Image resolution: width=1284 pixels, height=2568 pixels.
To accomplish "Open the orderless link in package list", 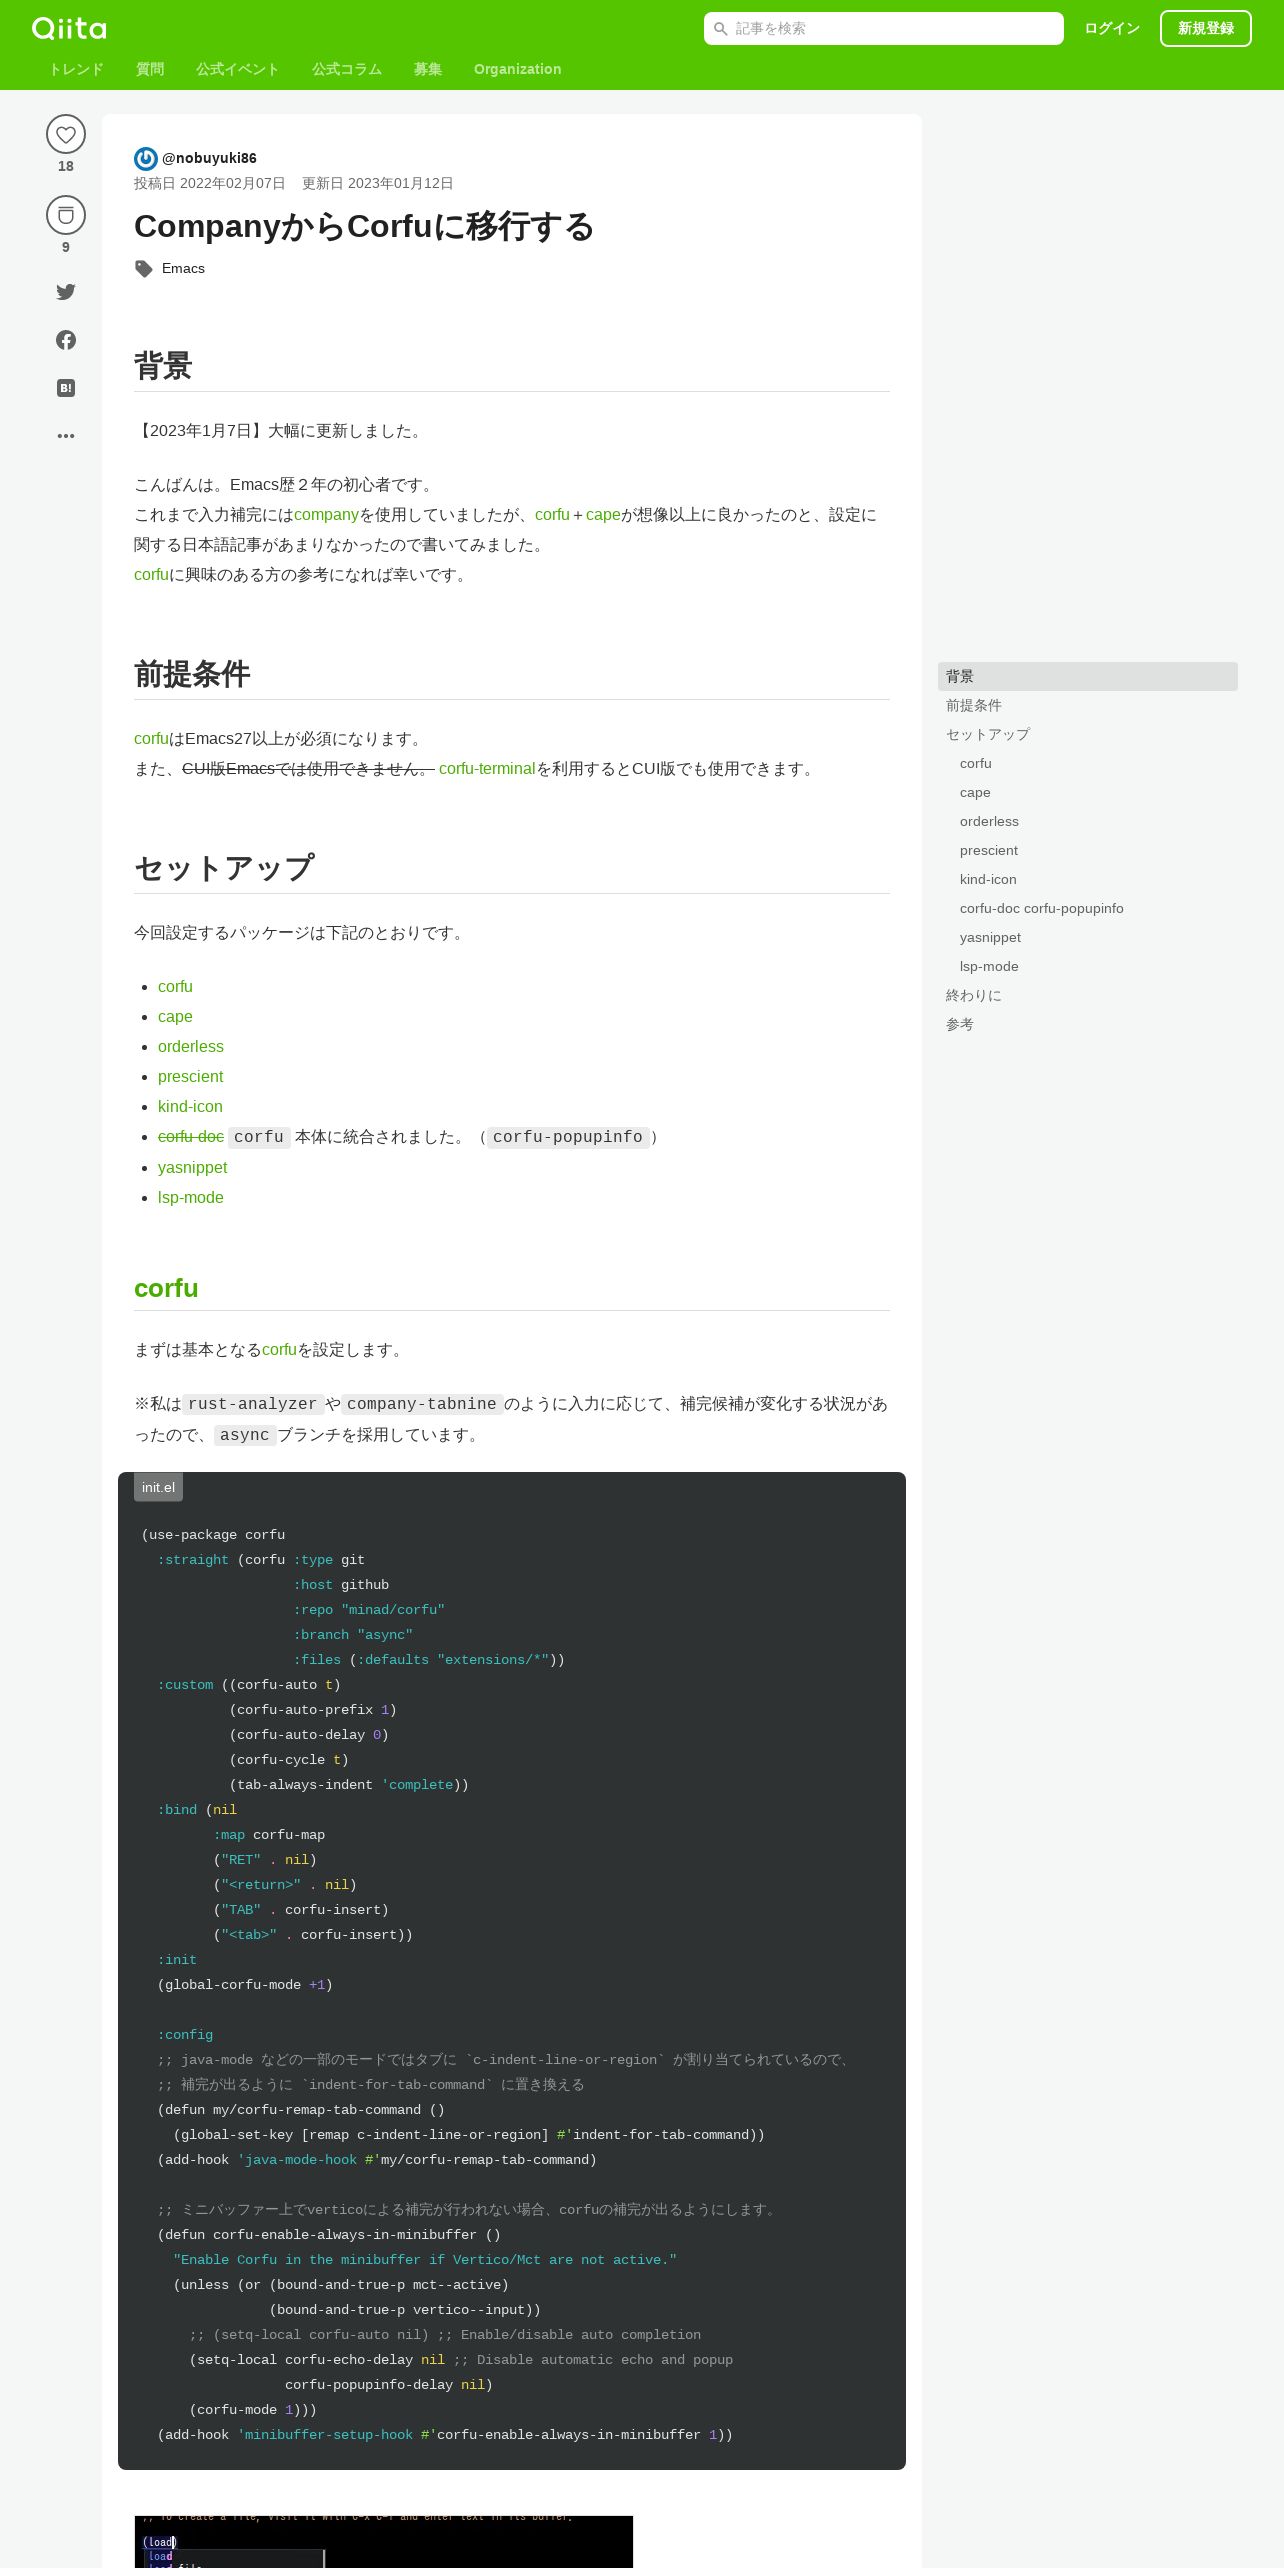I will [x=191, y=1047].
